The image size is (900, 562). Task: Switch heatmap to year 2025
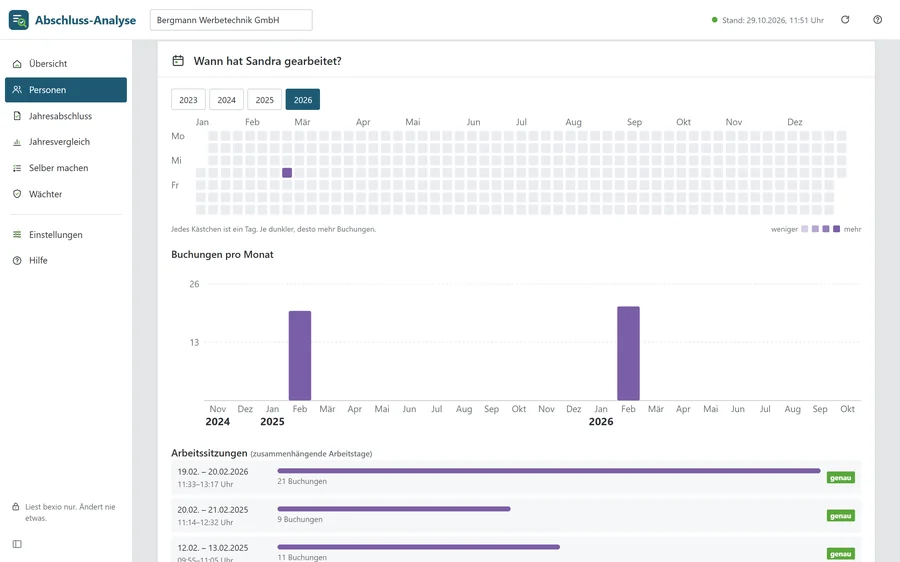click(x=265, y=99)
